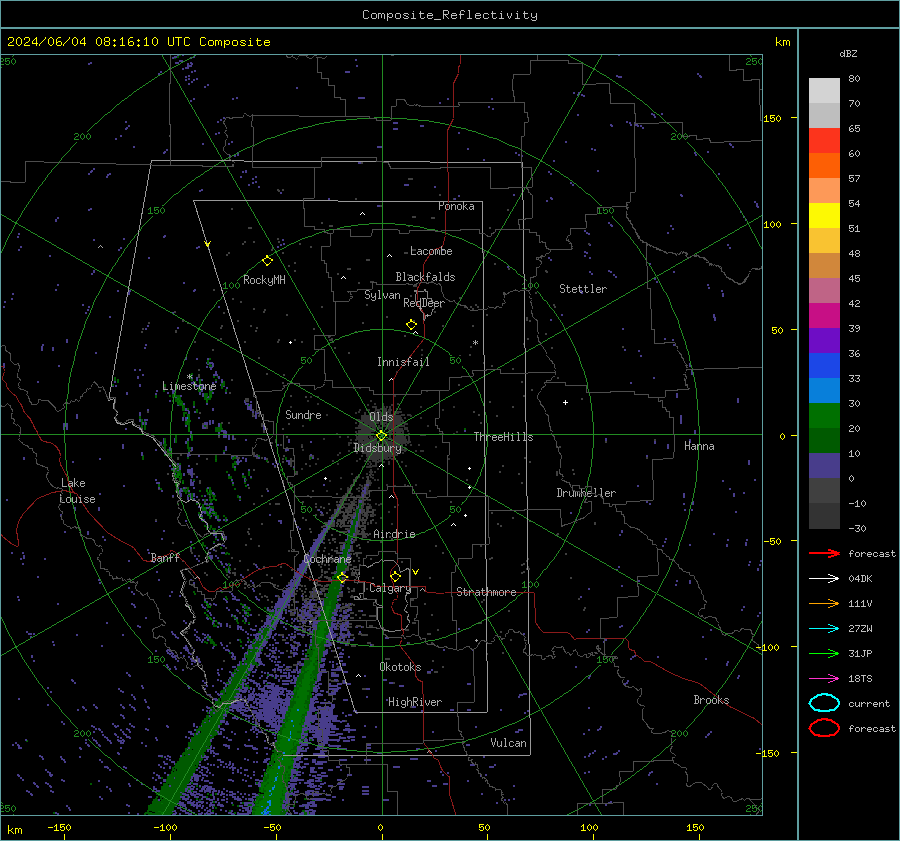
Task: Click the dBZ legend heading
Action: (x=848, y=53)
